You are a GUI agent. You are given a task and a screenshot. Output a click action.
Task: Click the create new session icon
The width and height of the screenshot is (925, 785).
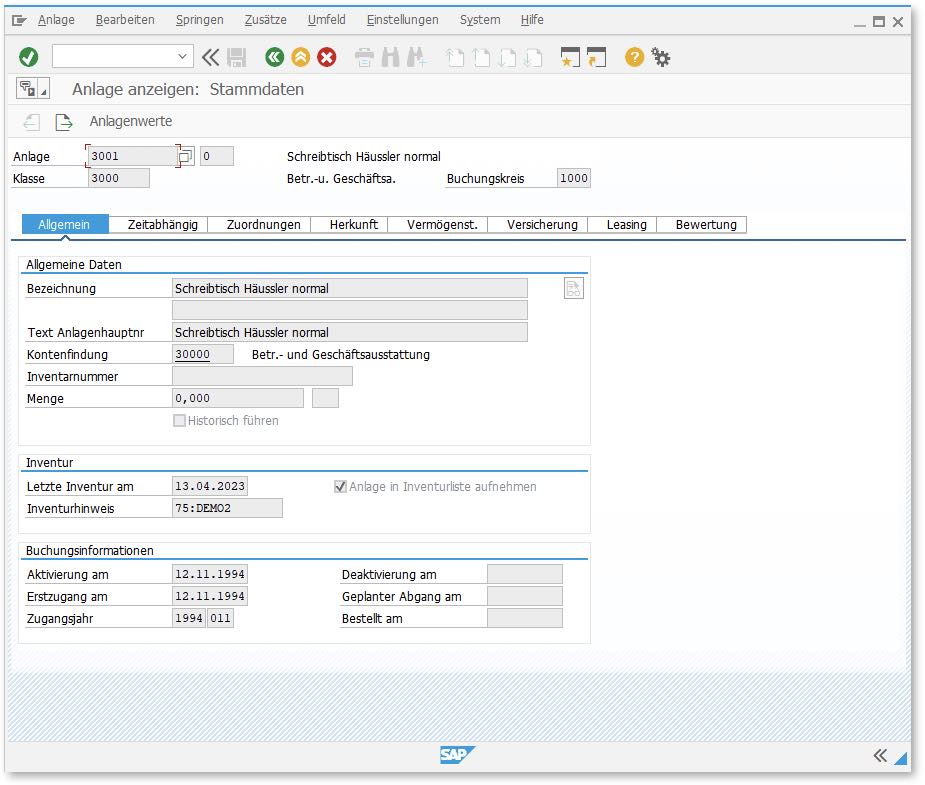570,57
